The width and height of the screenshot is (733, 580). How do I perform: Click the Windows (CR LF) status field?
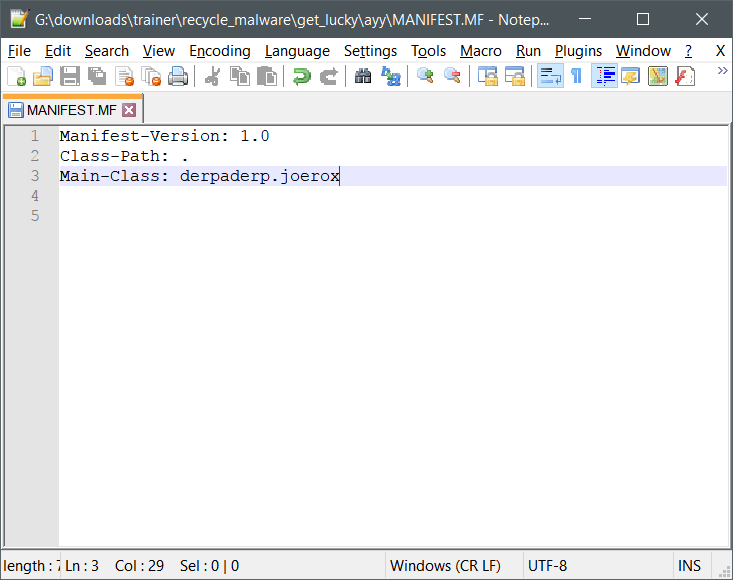(445, 566)
